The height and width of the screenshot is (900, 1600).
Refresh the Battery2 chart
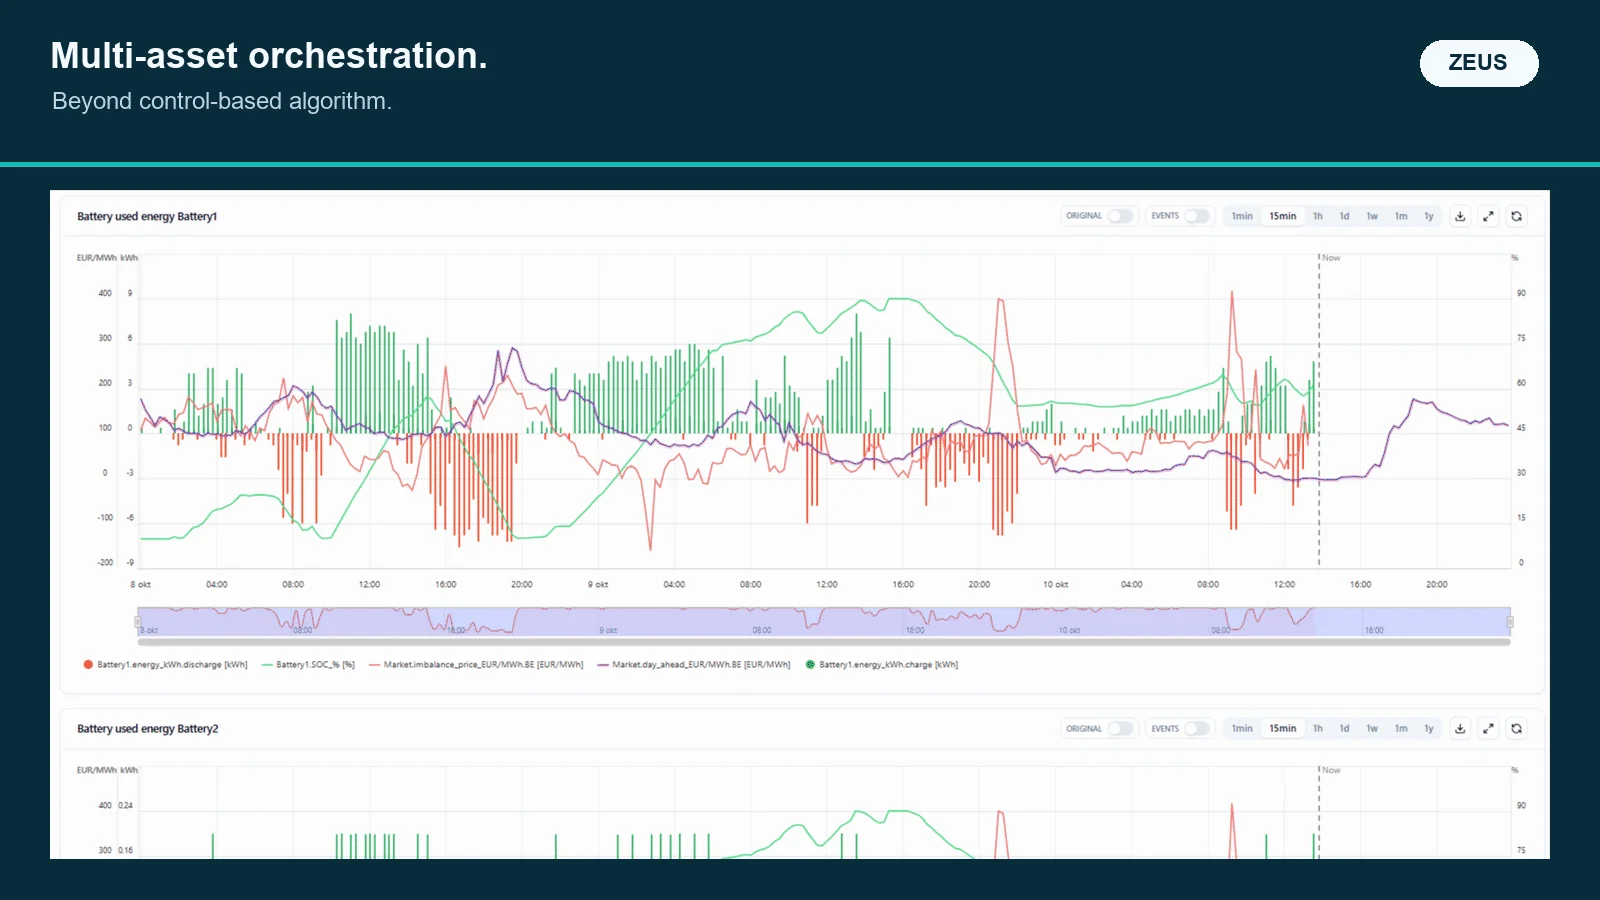1516,729
